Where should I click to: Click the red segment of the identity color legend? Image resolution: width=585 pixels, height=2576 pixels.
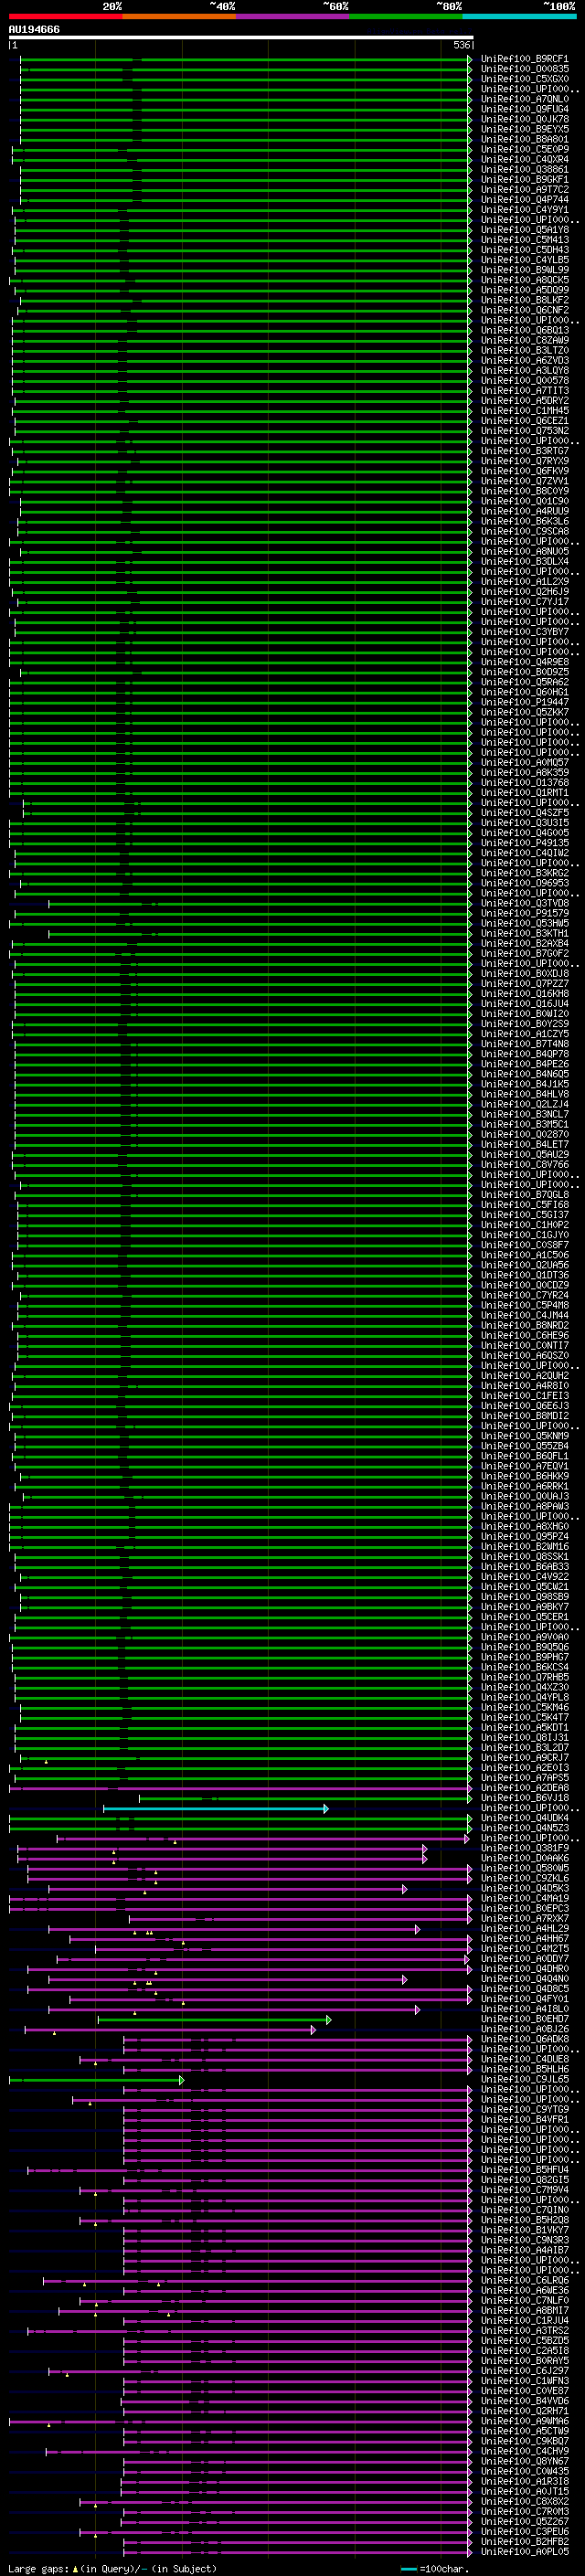[65, 16]
